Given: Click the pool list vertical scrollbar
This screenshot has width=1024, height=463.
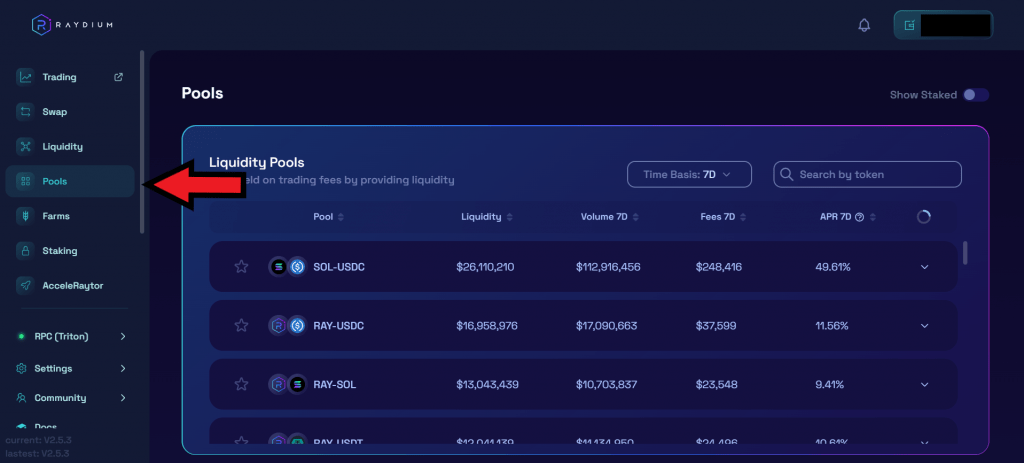Looking at the screenshot, I should (x=964, y=252).
